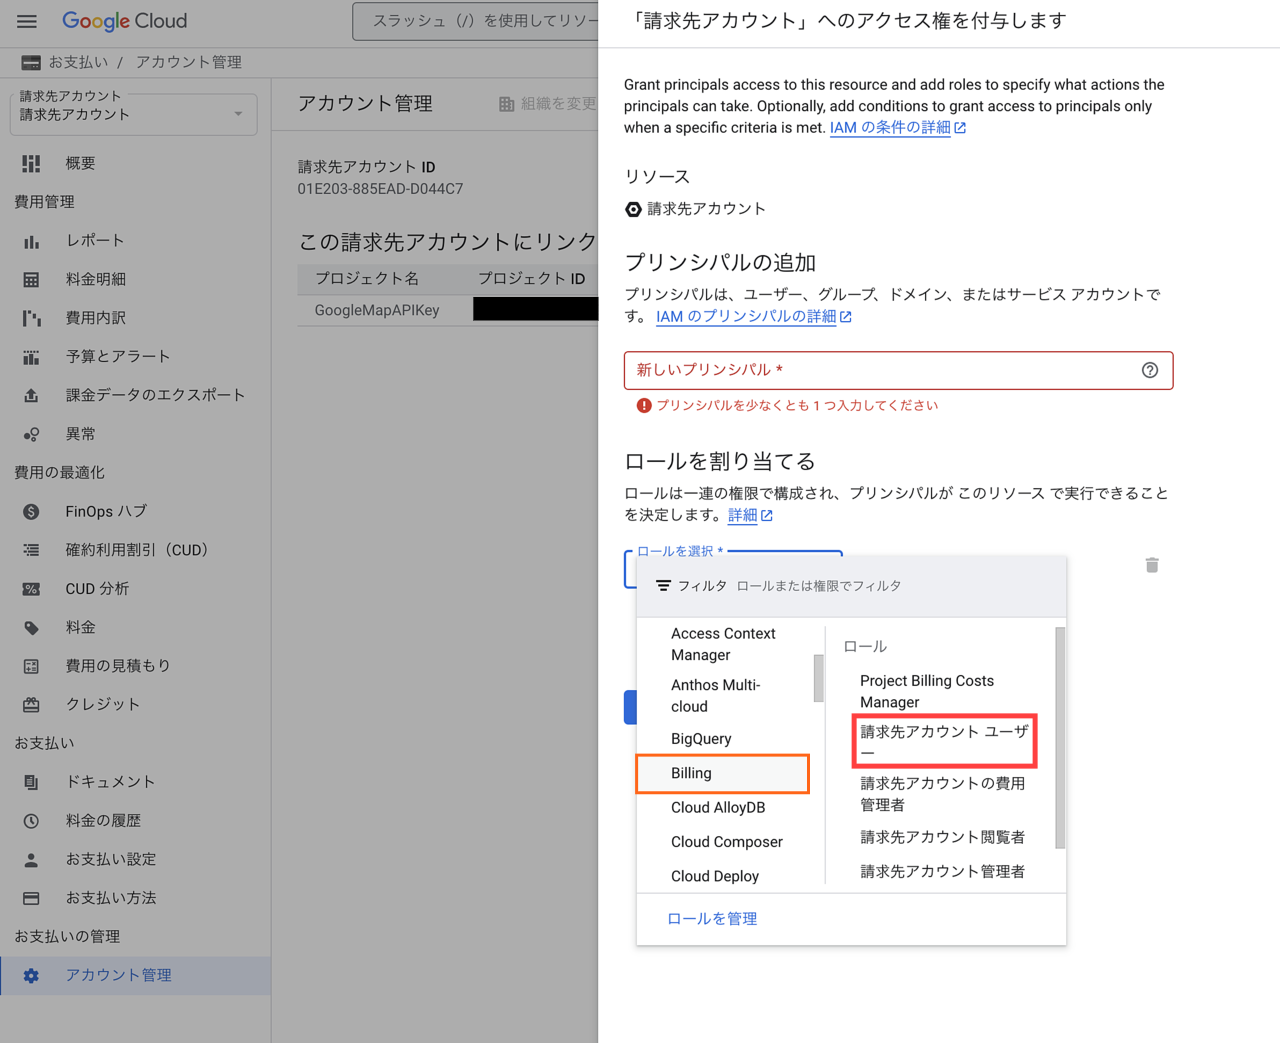Choose 請求先アカウント ユーザー role
The height and width of the screenshot is (1043, 1280).
tap(944, 742)
